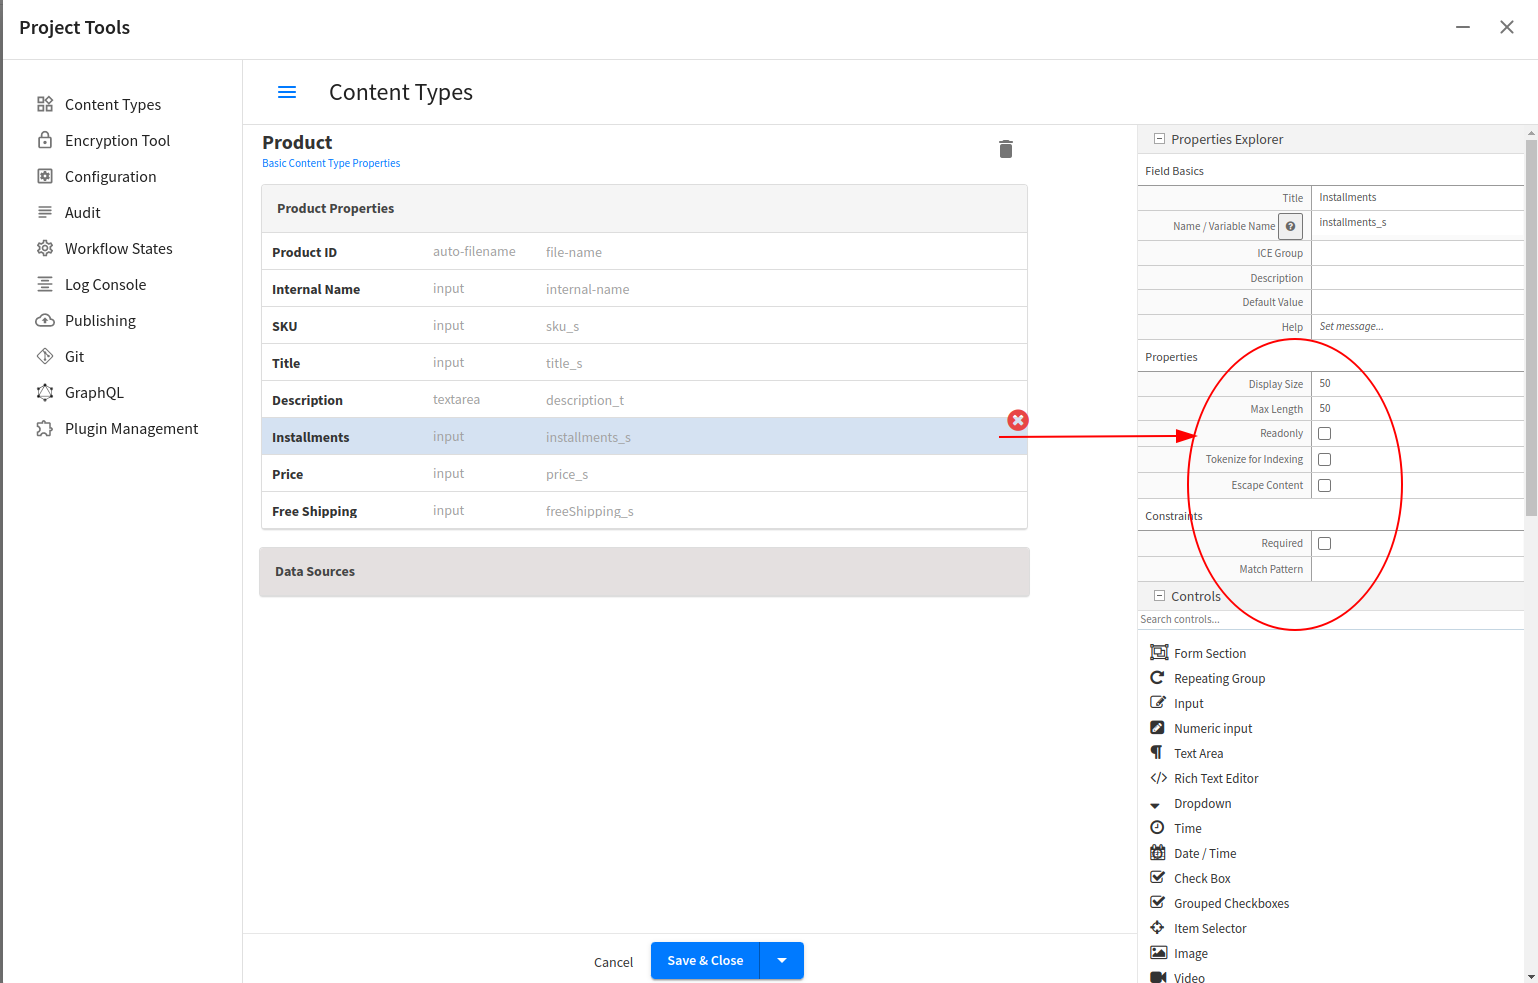Image resolution: width=1538 pixels, height=983 pixels.
Task: Toggle Tokenize for Indexing checkbox
Action: pos(1324,459)
